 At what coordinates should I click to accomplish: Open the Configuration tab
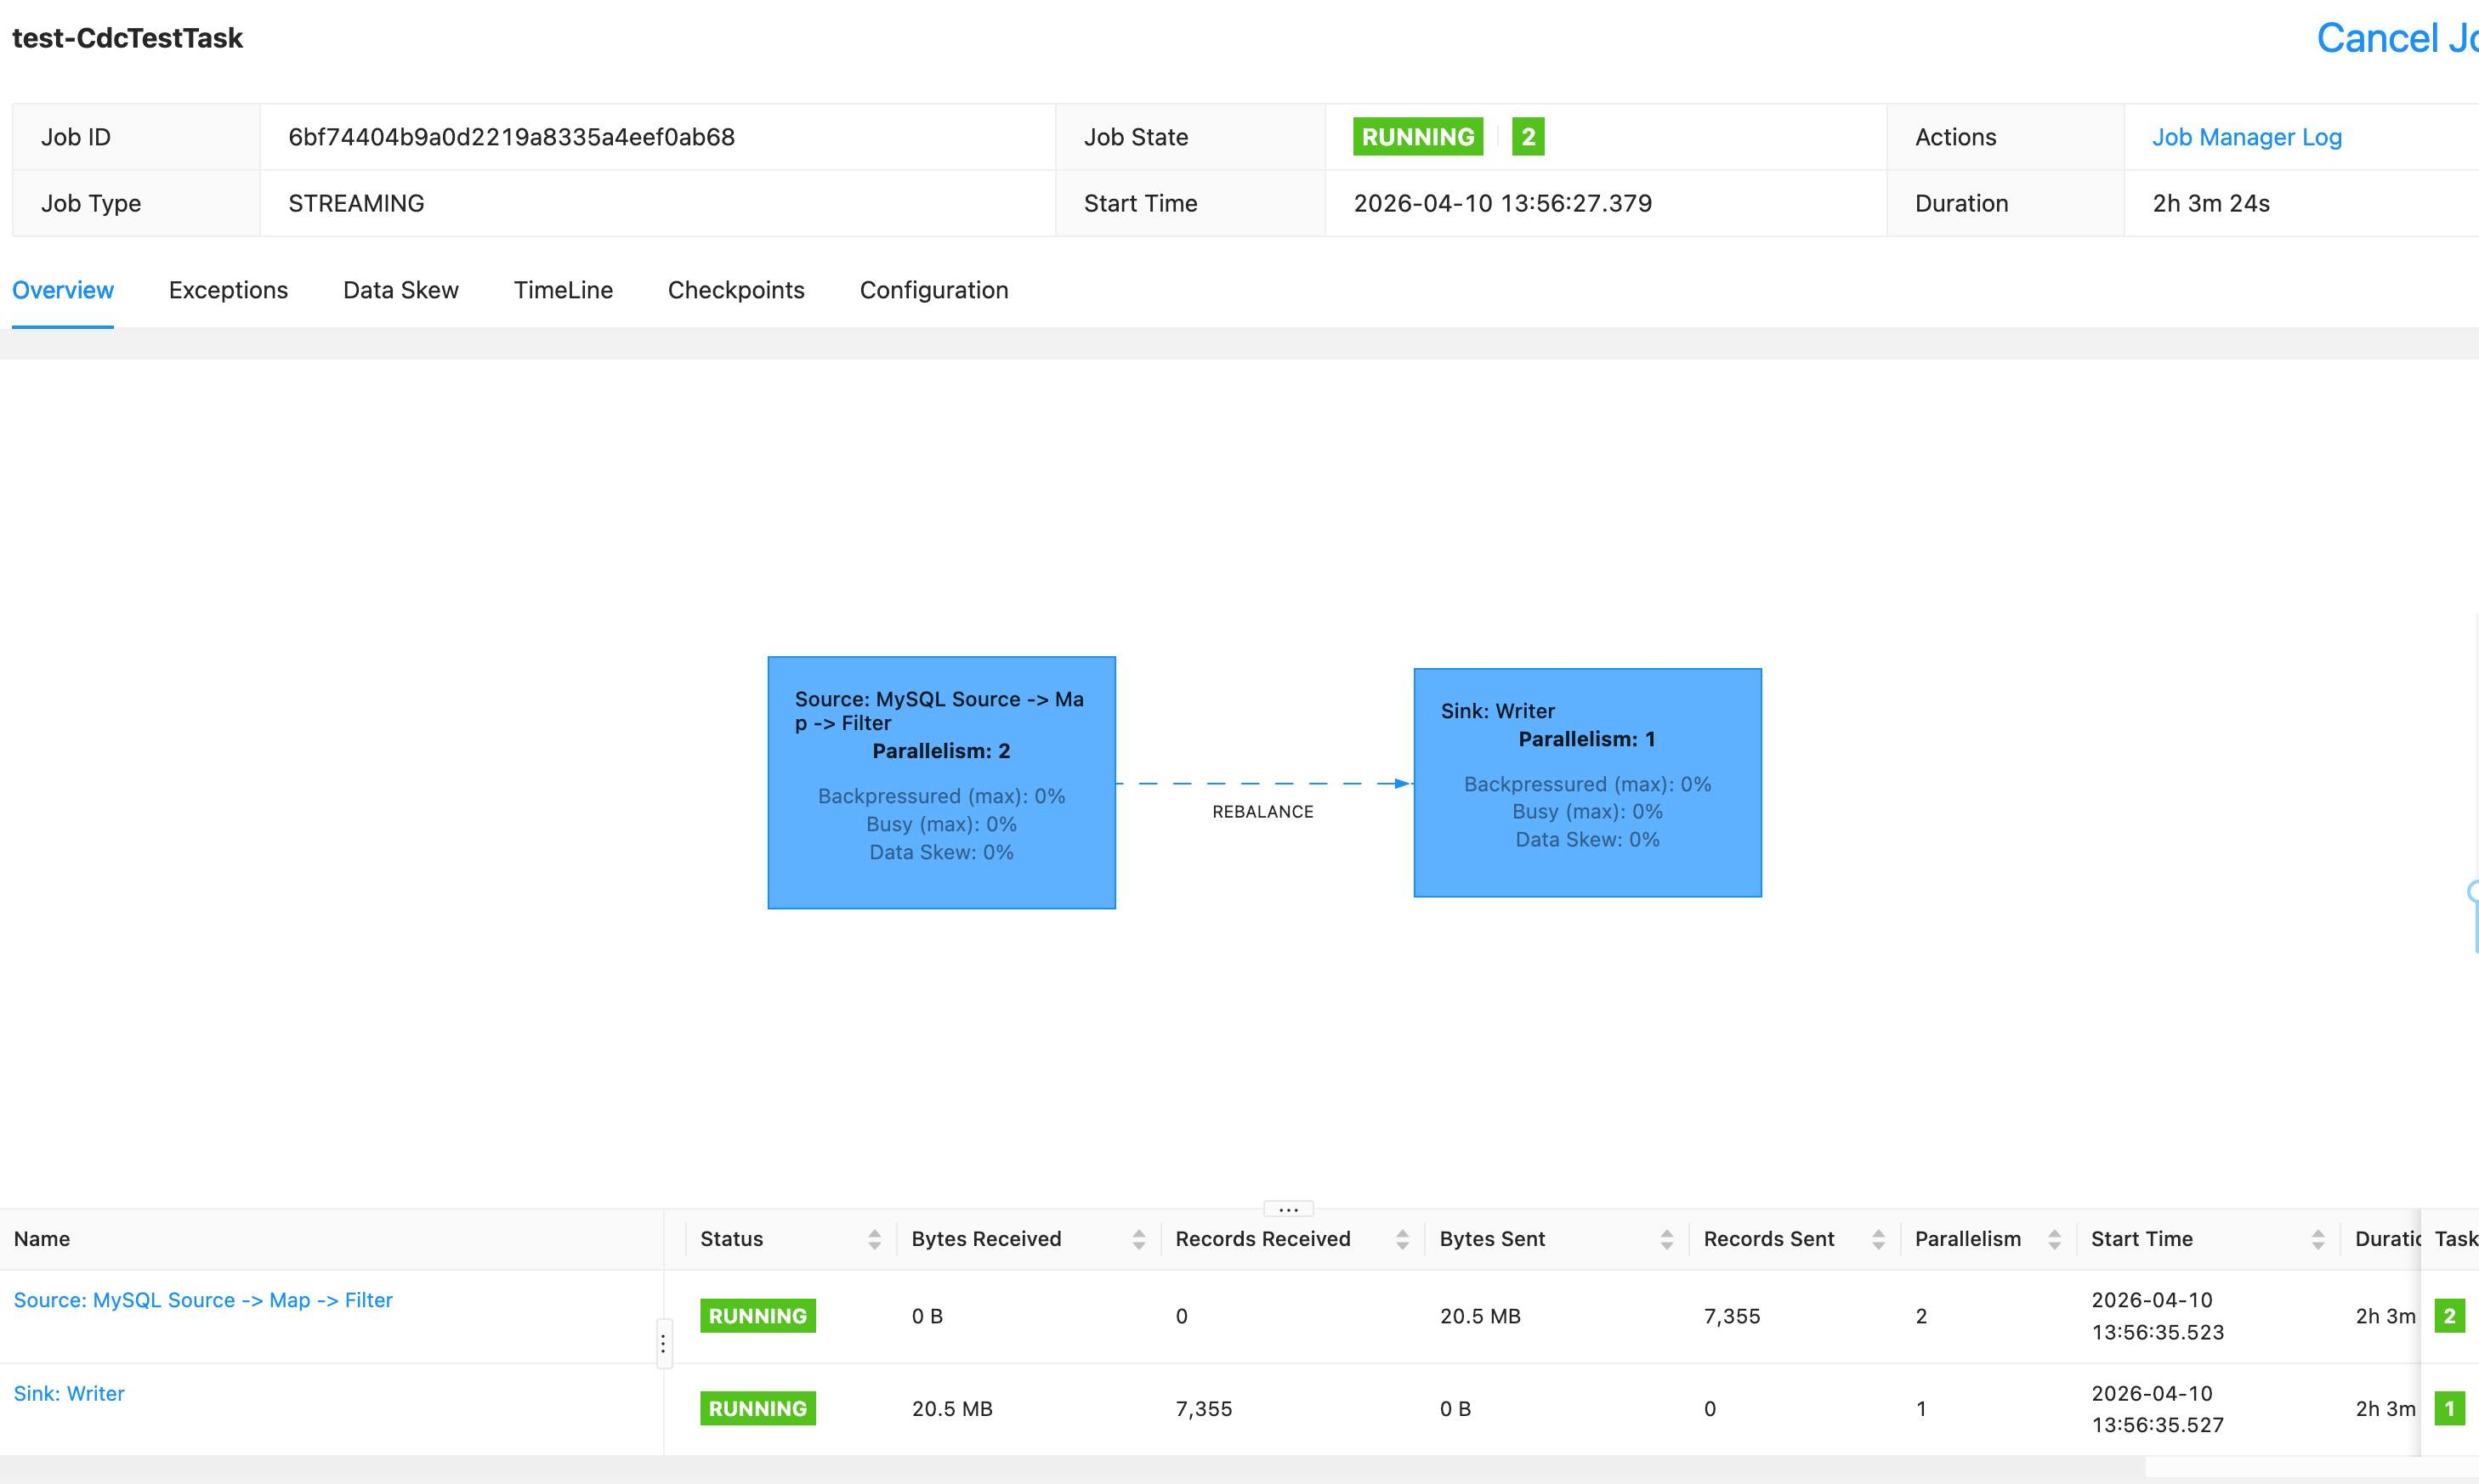933,290
